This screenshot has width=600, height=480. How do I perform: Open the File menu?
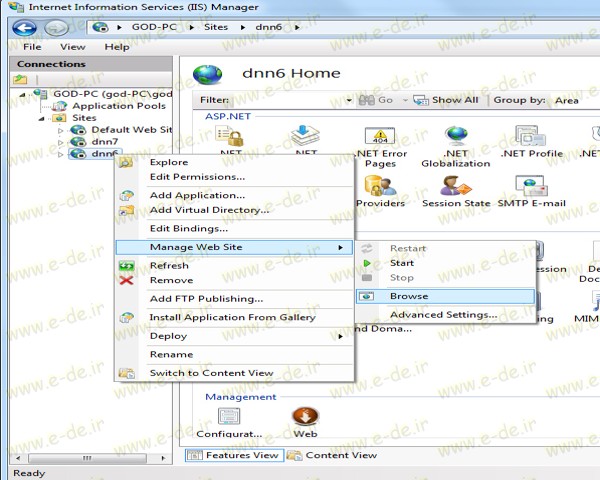pos(32,47)
